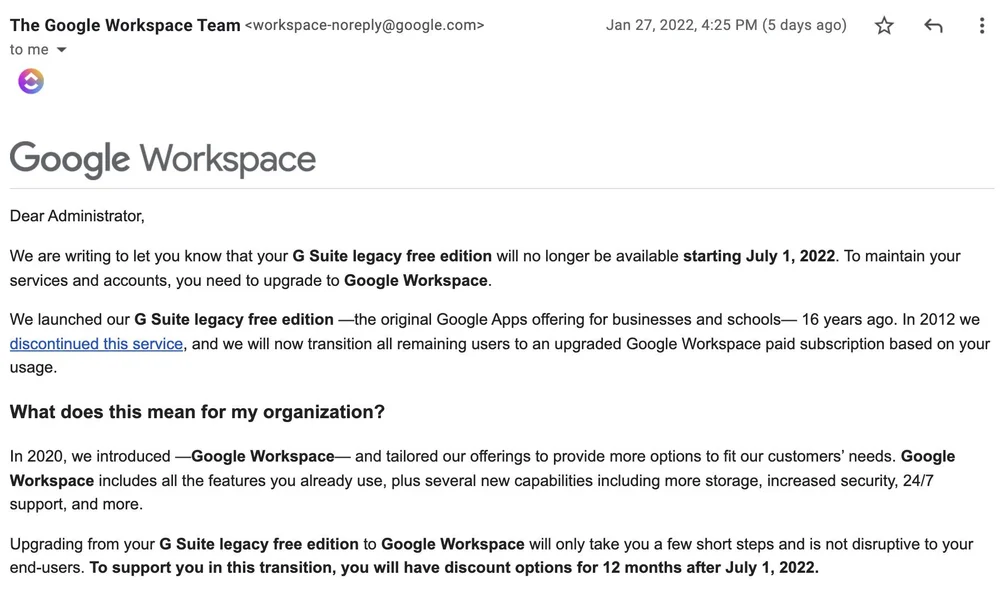Reply using the arrow icon

pos(933,26)
